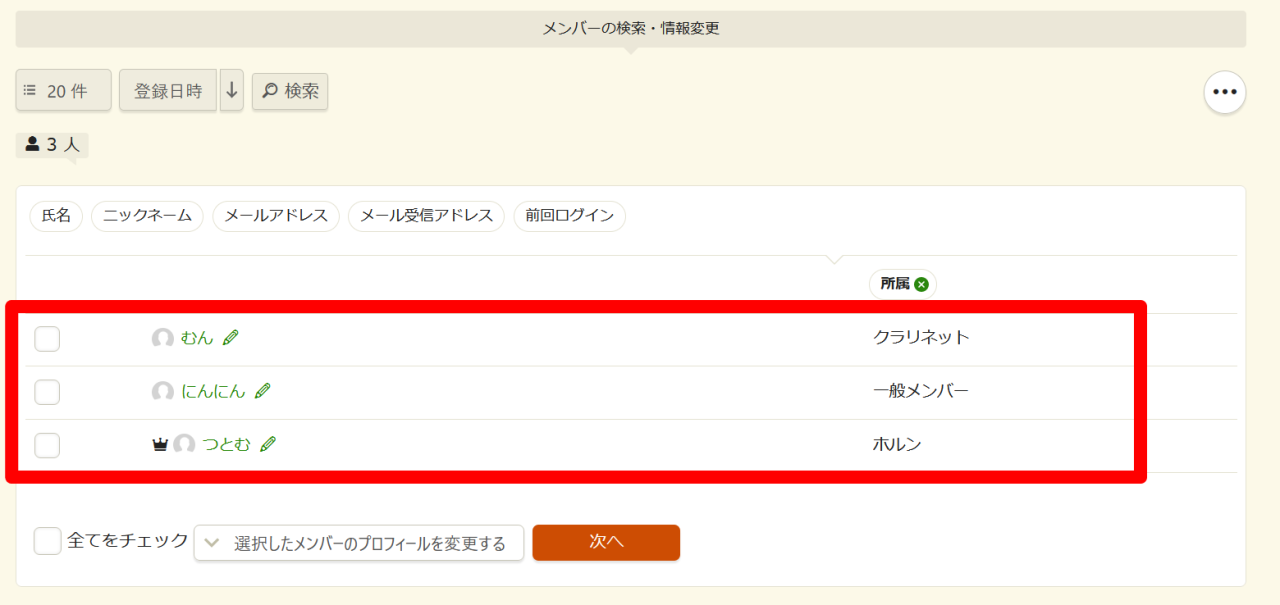1280x605 pixels.
Task: Open the 登録日時 sort field dropdown
Action: coord(168,91)
